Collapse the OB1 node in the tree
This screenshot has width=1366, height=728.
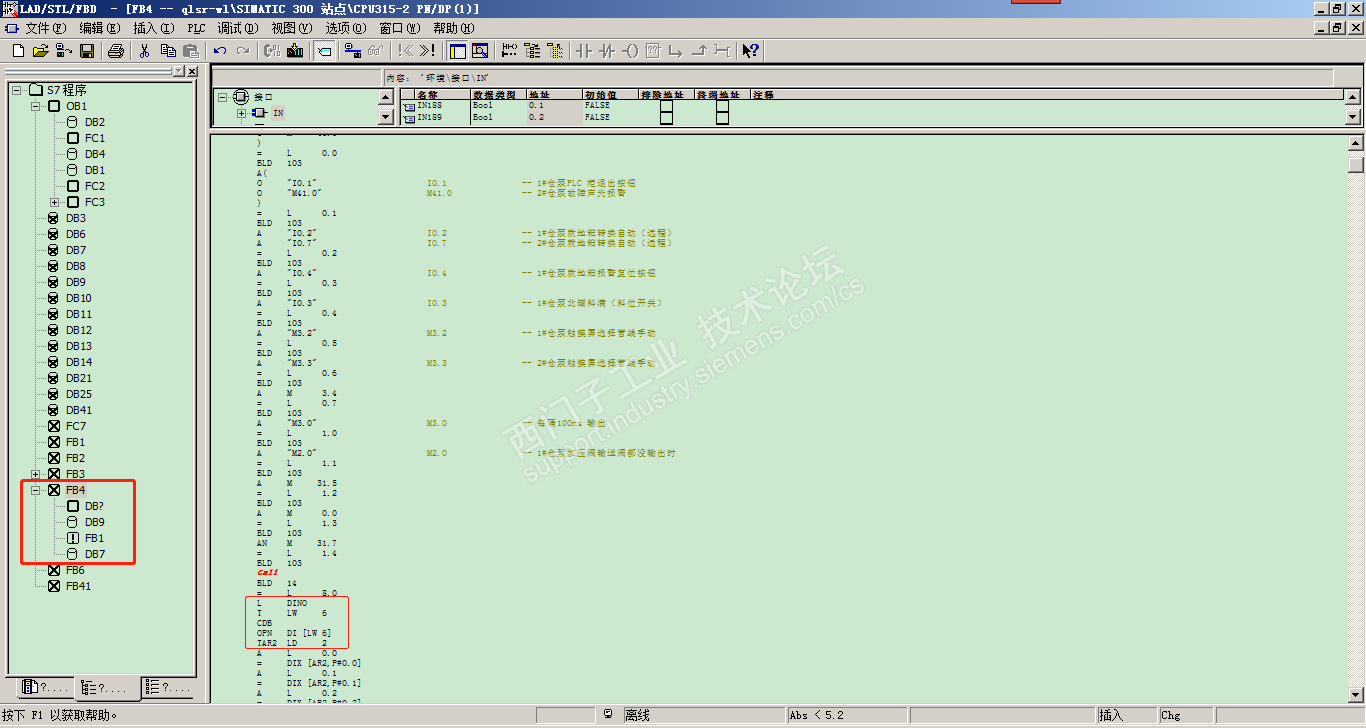pyautogui.click(x=36, y=106)
